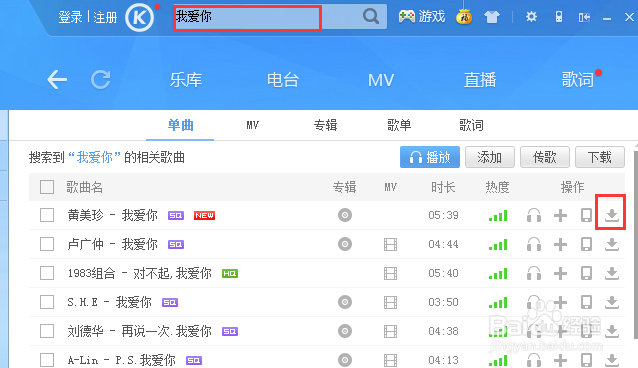Select the 歌单 results tab

399,125
